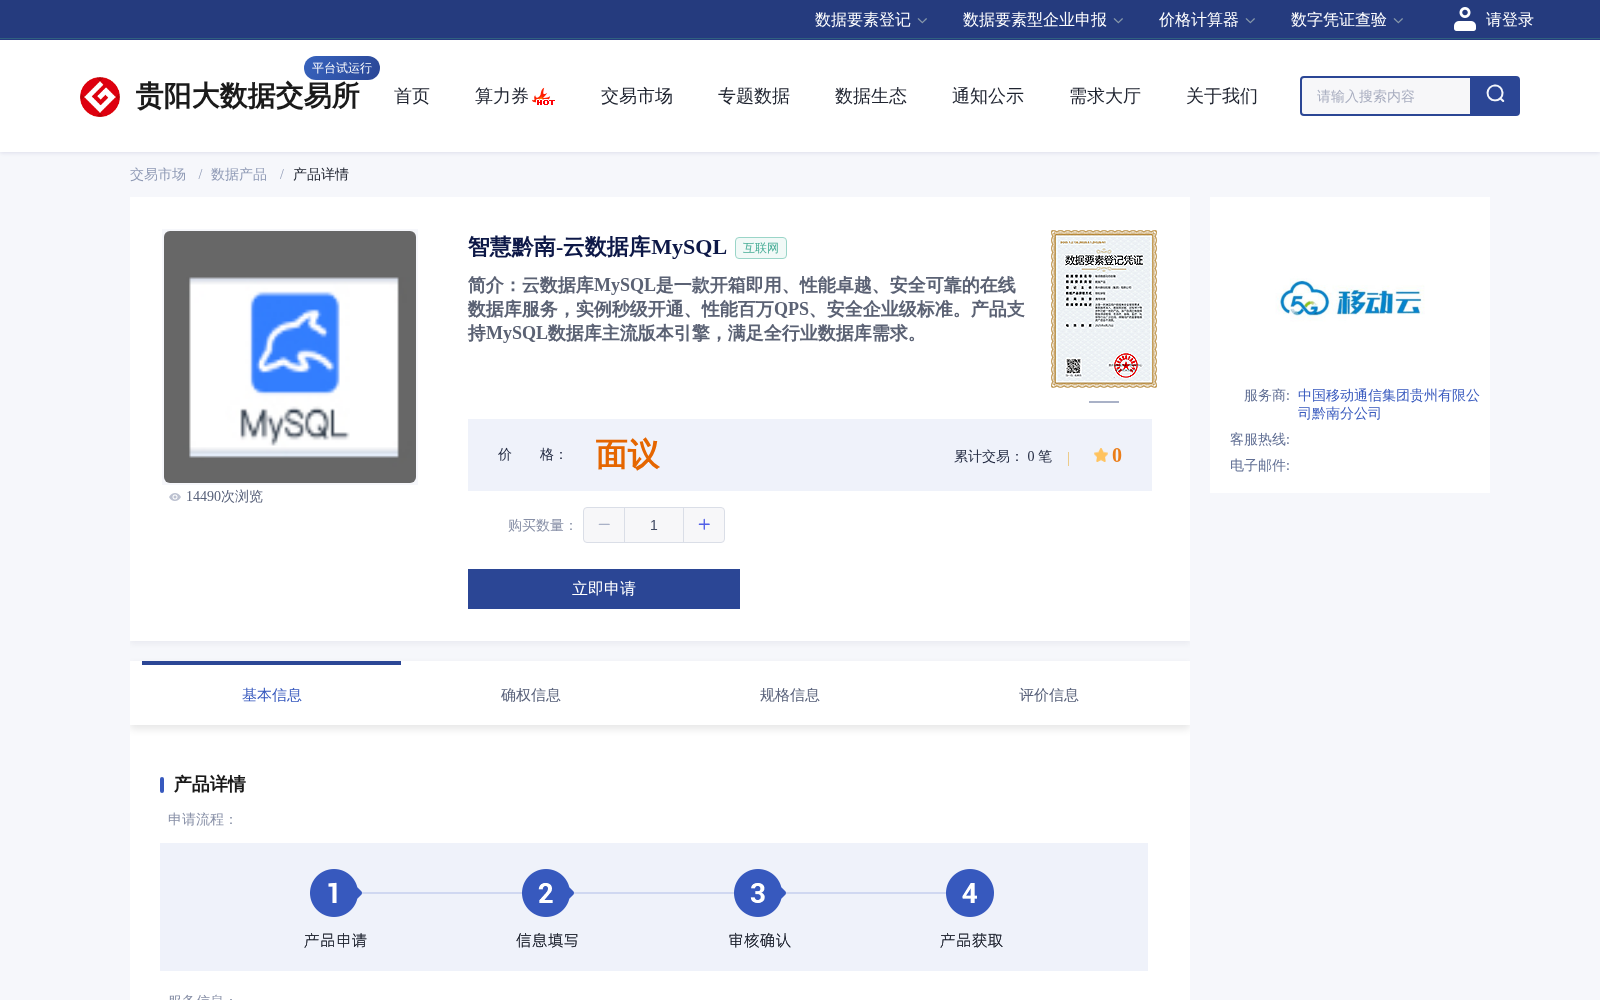Open 交易市场 navigation item
Viewport: 1600px width, 1000px height.
click(x=637, y=96)
